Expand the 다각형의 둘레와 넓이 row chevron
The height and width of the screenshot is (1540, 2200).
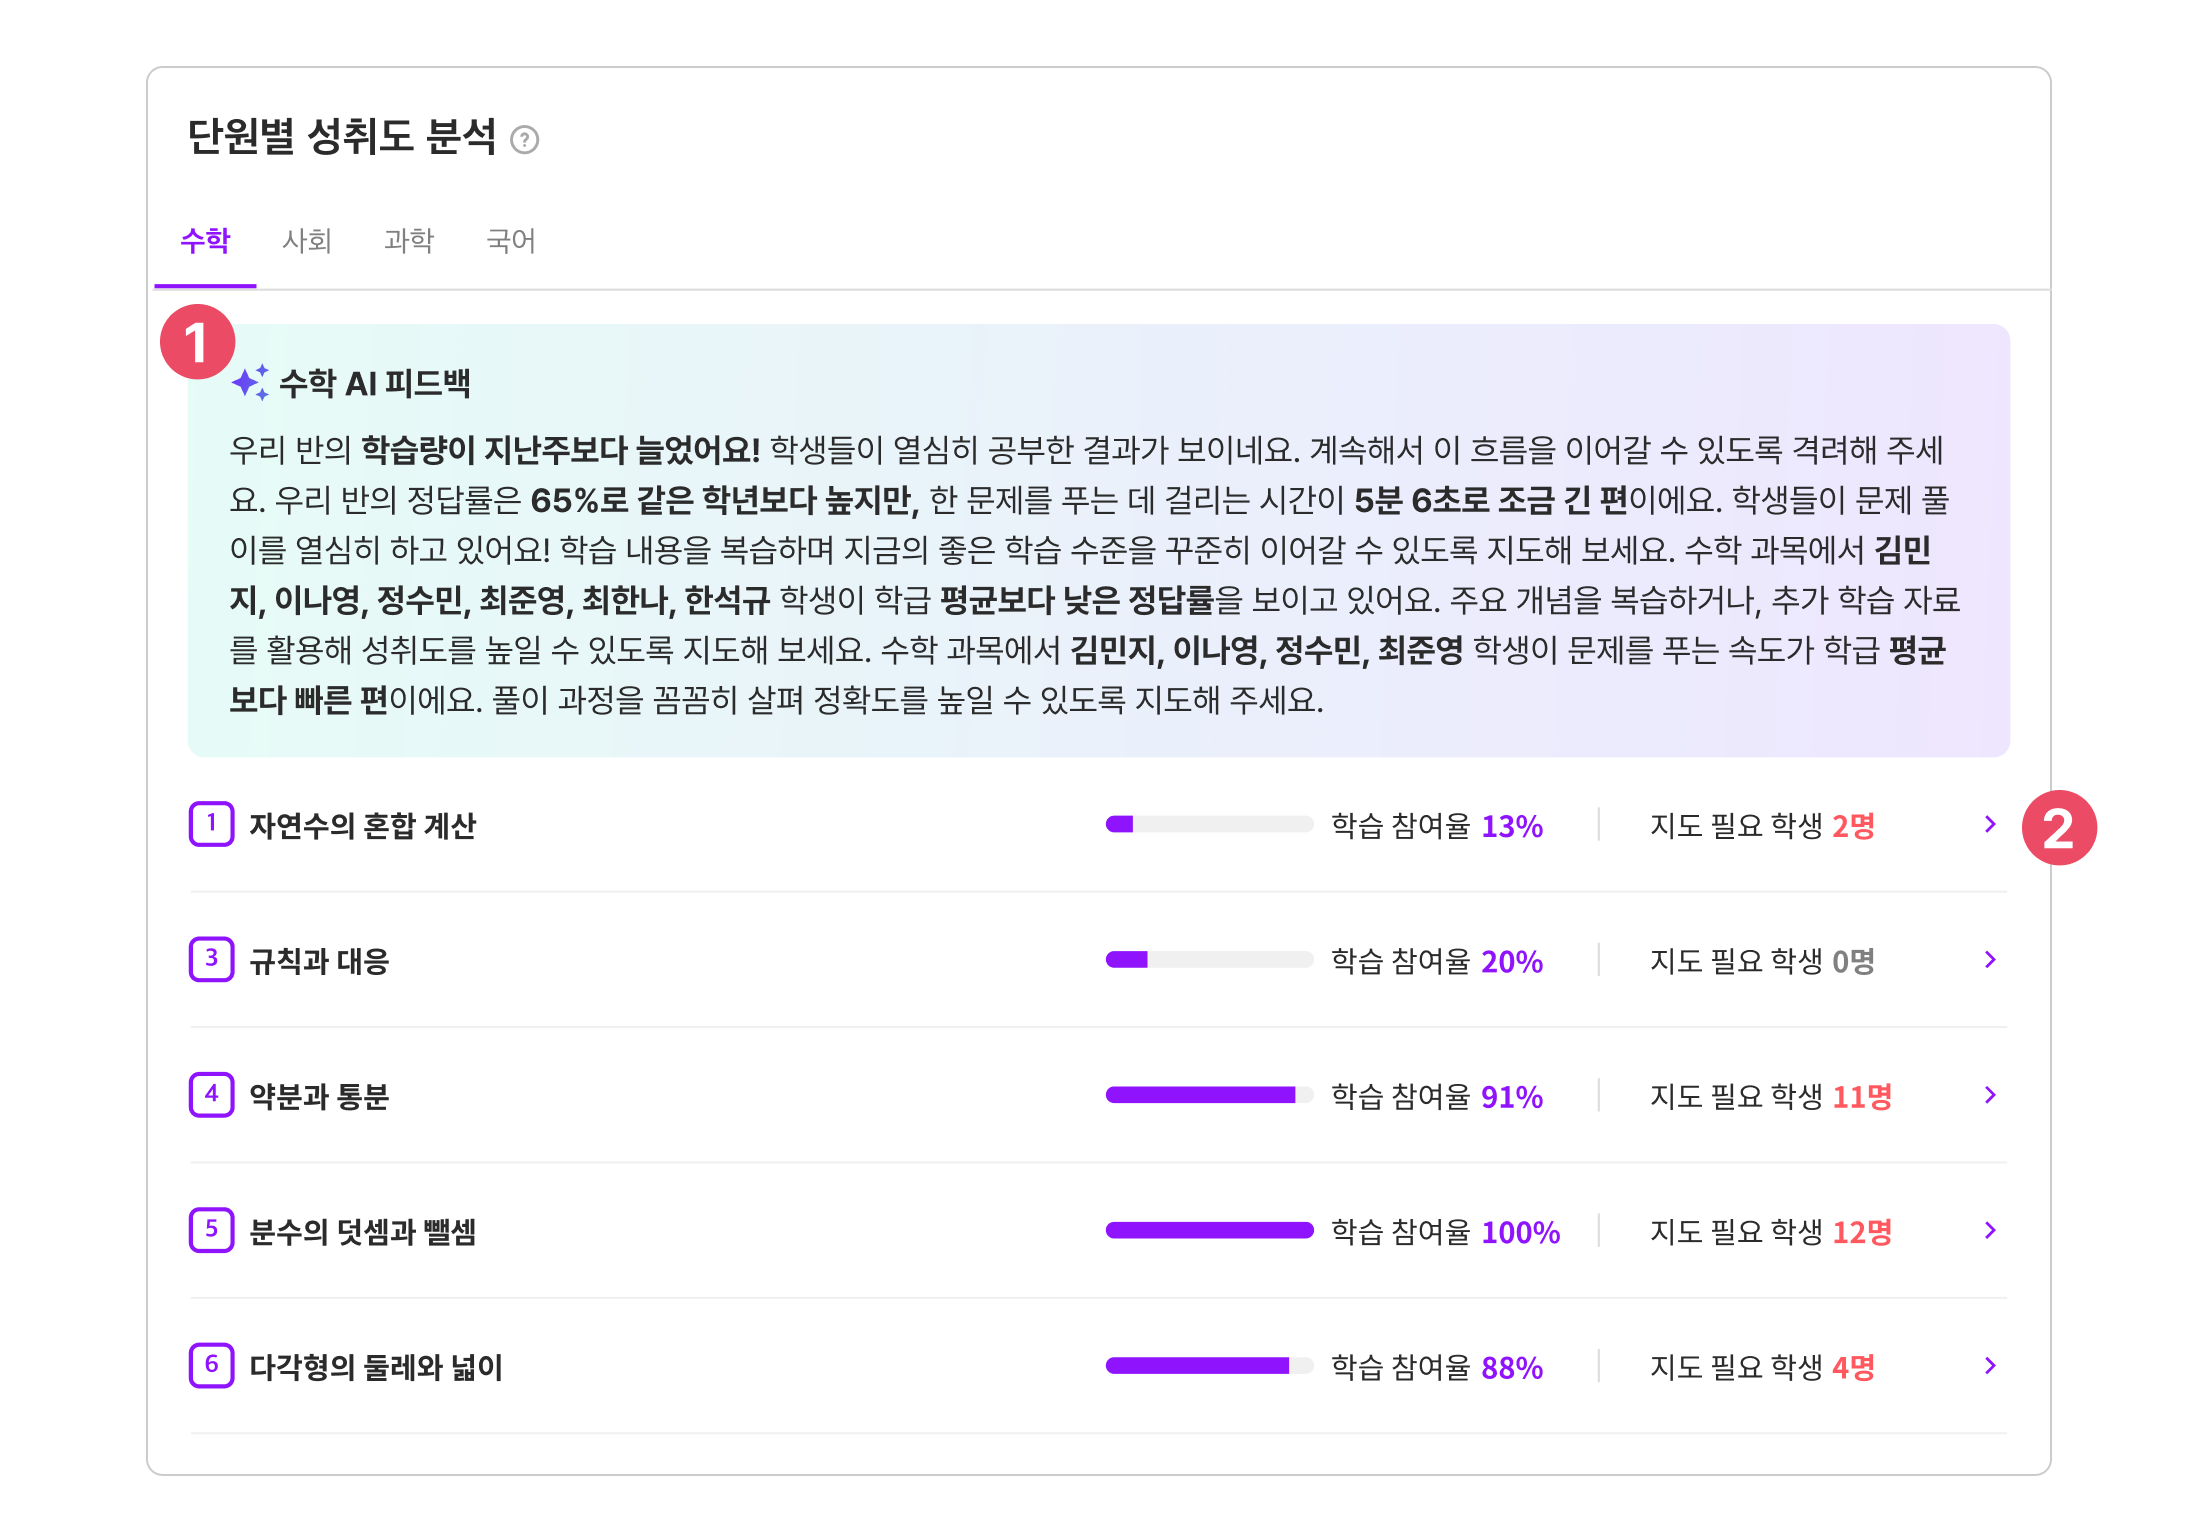point(1990,1366)
